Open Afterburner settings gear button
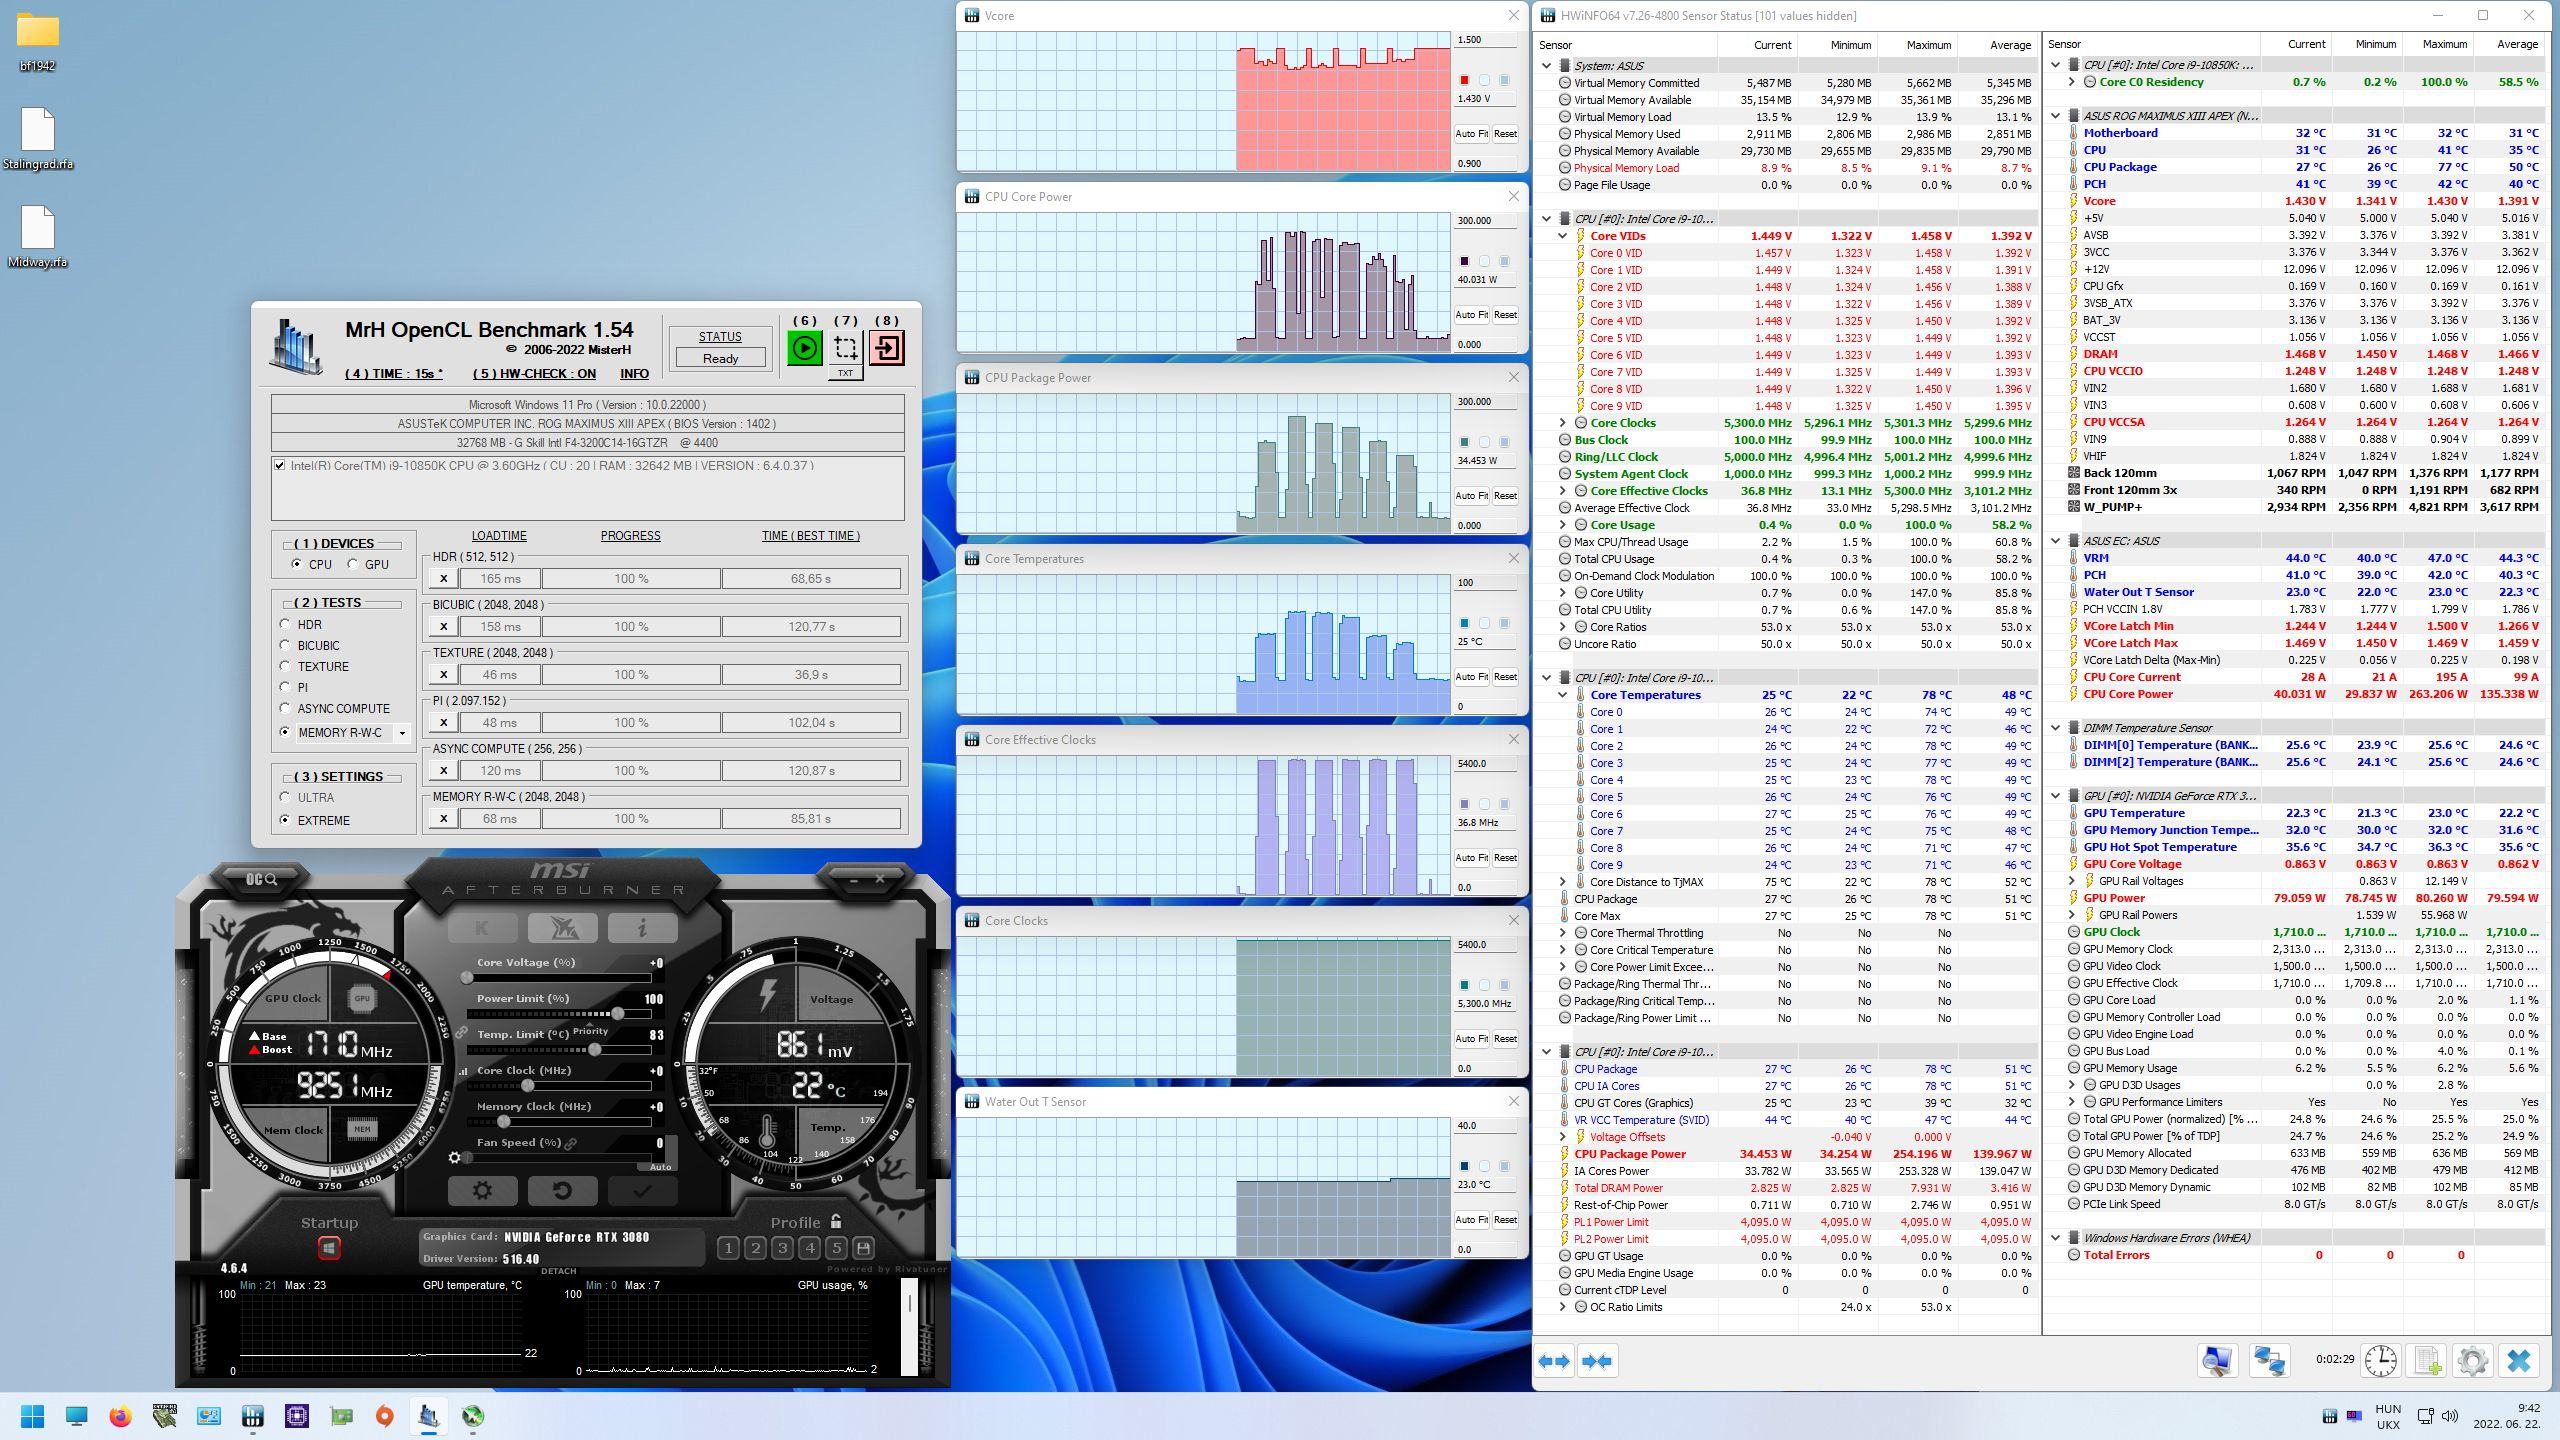The image size is (2560, 1440). click(482, 1191)
